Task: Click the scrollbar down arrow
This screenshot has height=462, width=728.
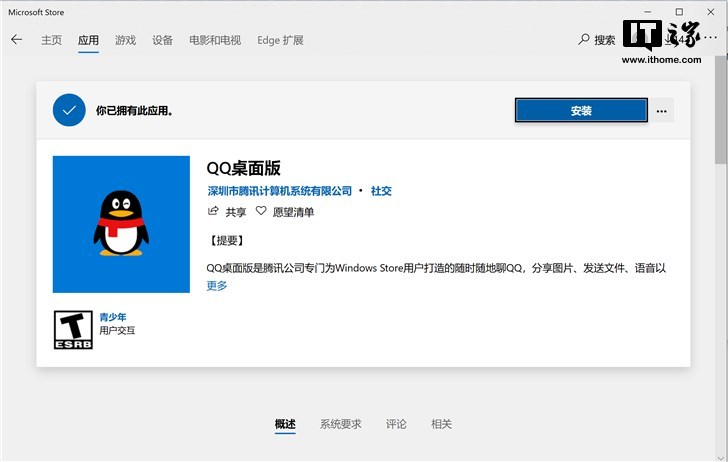Action: (x=721, y=457)
